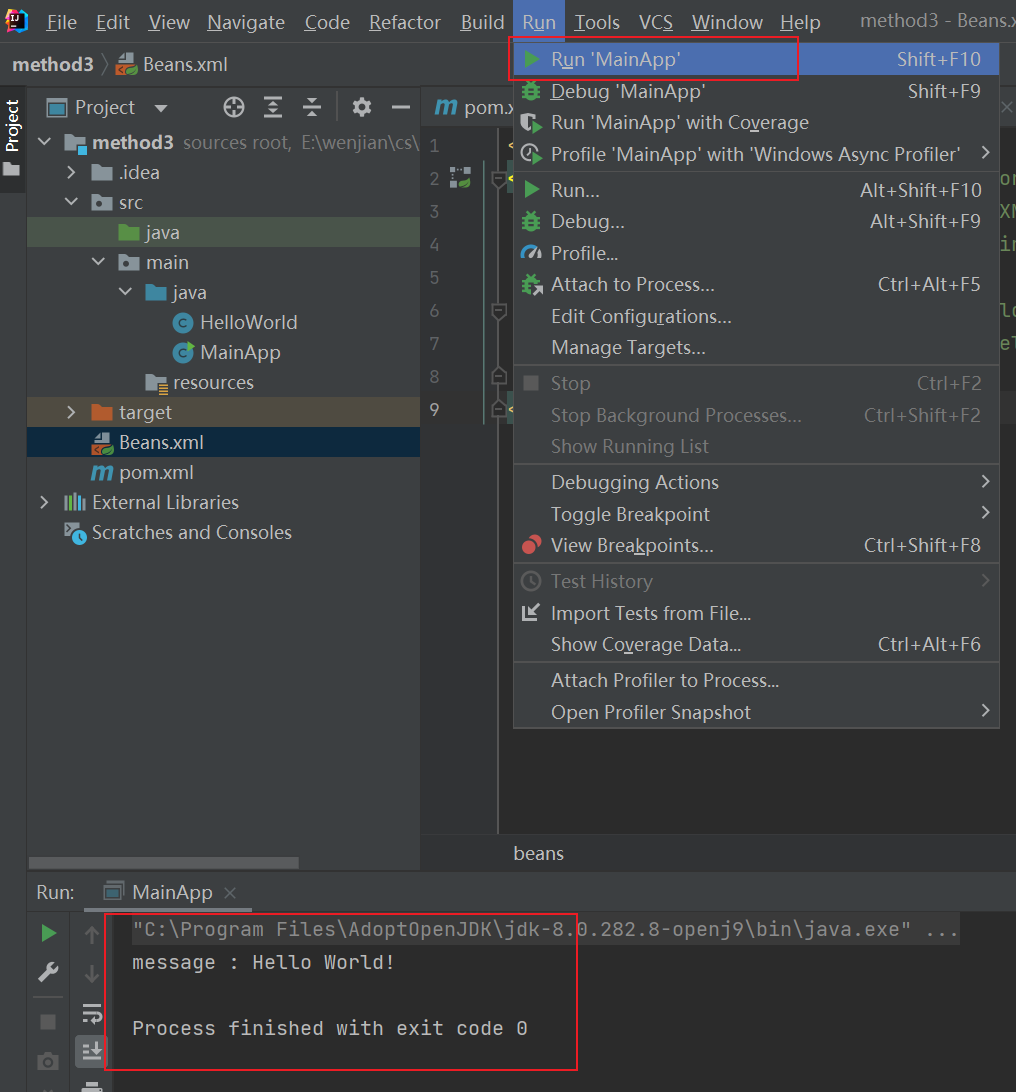Select Scratches and Consoles
The height and width of the screenshot is (1092, 1016).
[192, 532]
